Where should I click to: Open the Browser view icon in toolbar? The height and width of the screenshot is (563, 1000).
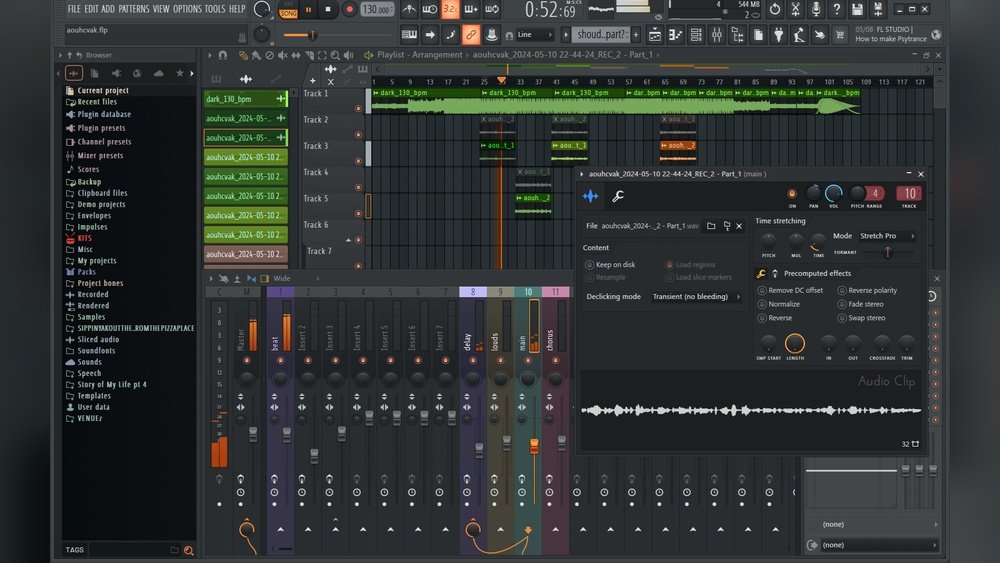(x=737, y=35)
